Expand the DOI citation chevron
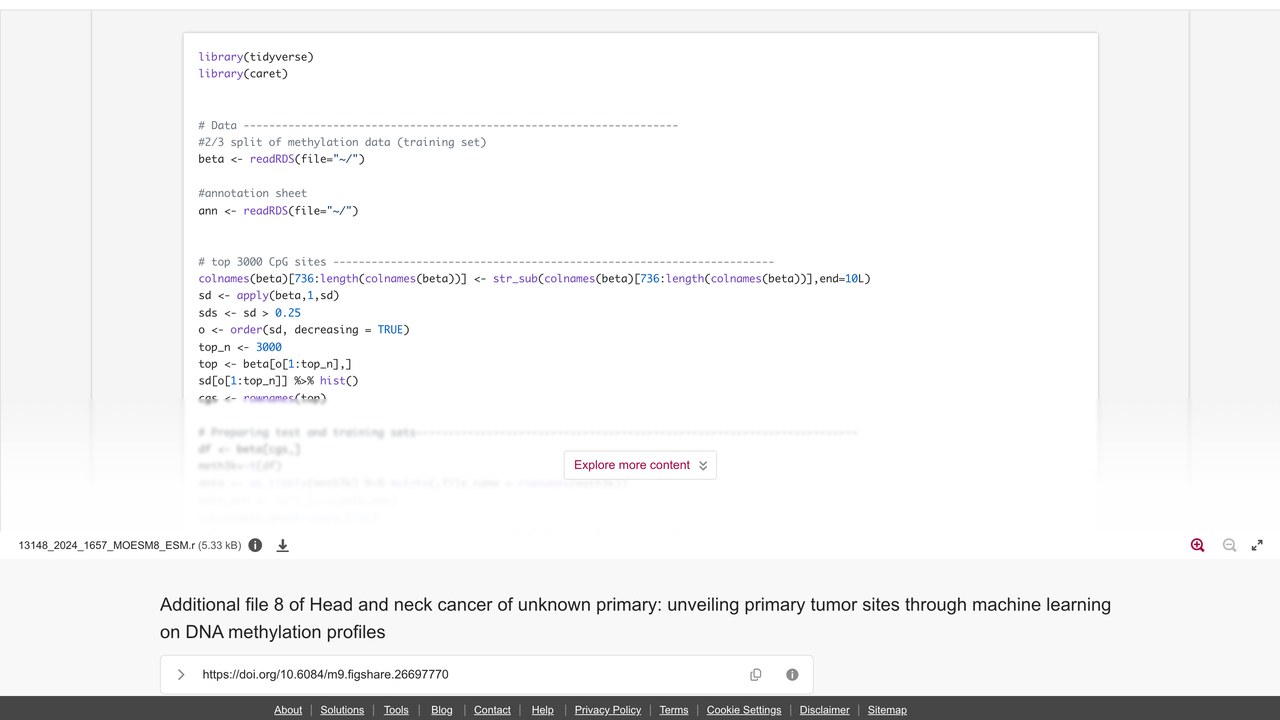 181,675
